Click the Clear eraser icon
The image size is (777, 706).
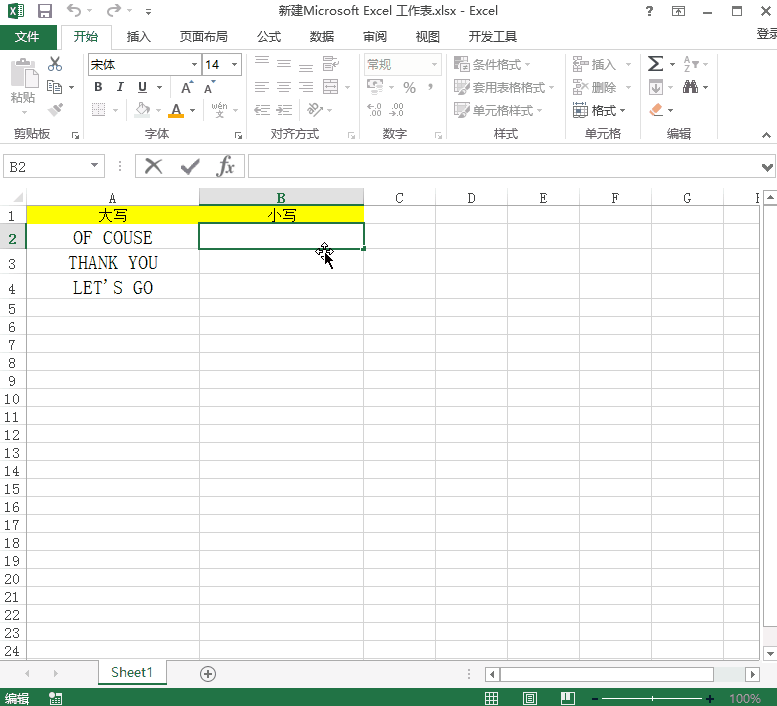click(x=656, y=109)
